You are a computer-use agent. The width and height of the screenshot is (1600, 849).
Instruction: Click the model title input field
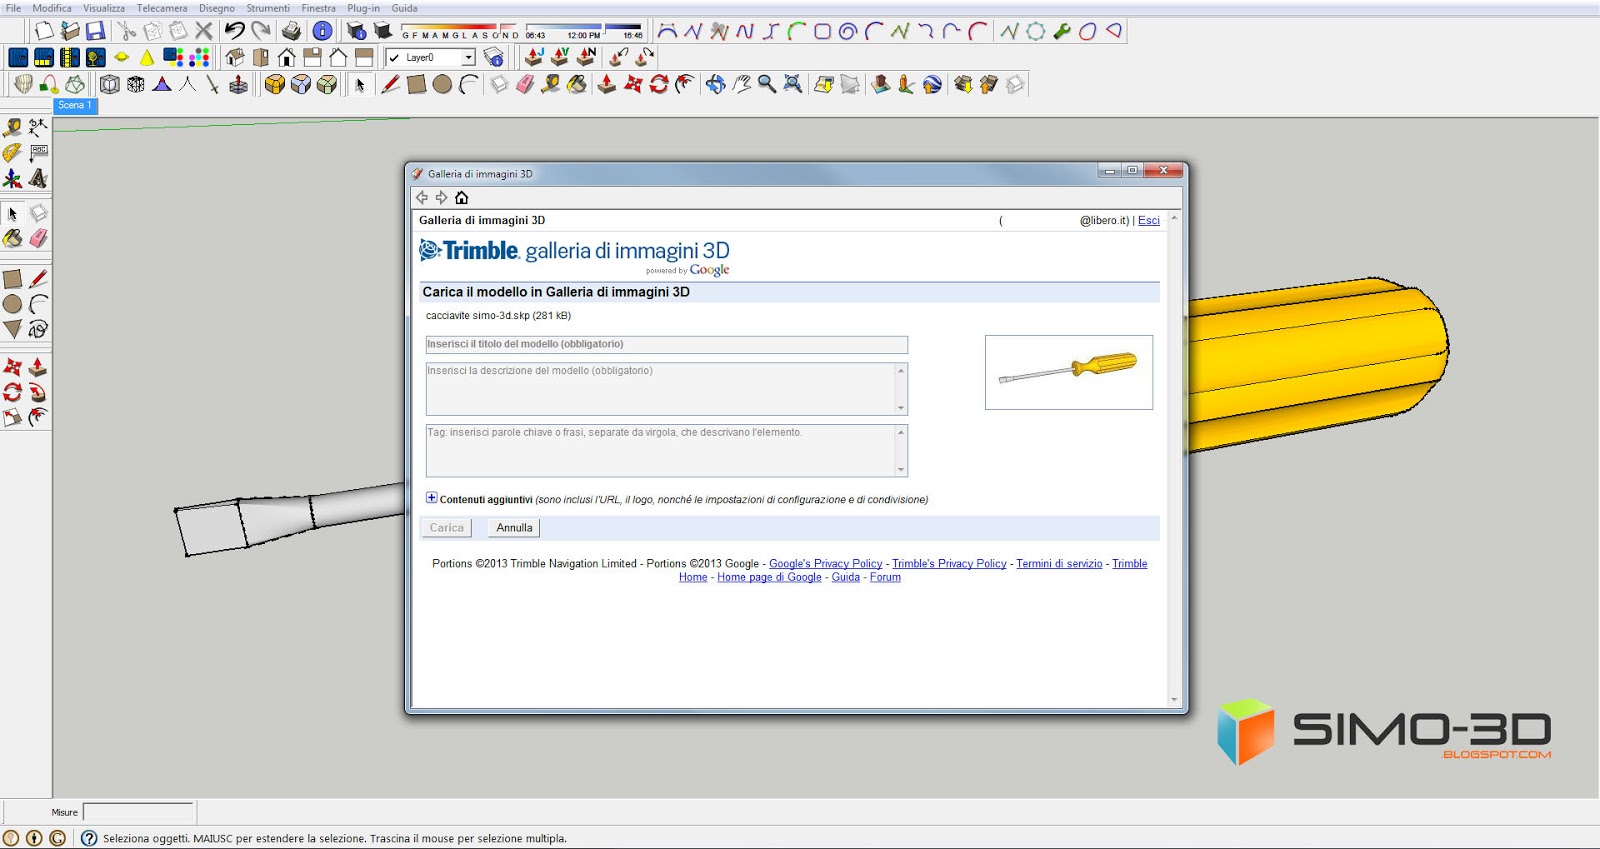667,344
